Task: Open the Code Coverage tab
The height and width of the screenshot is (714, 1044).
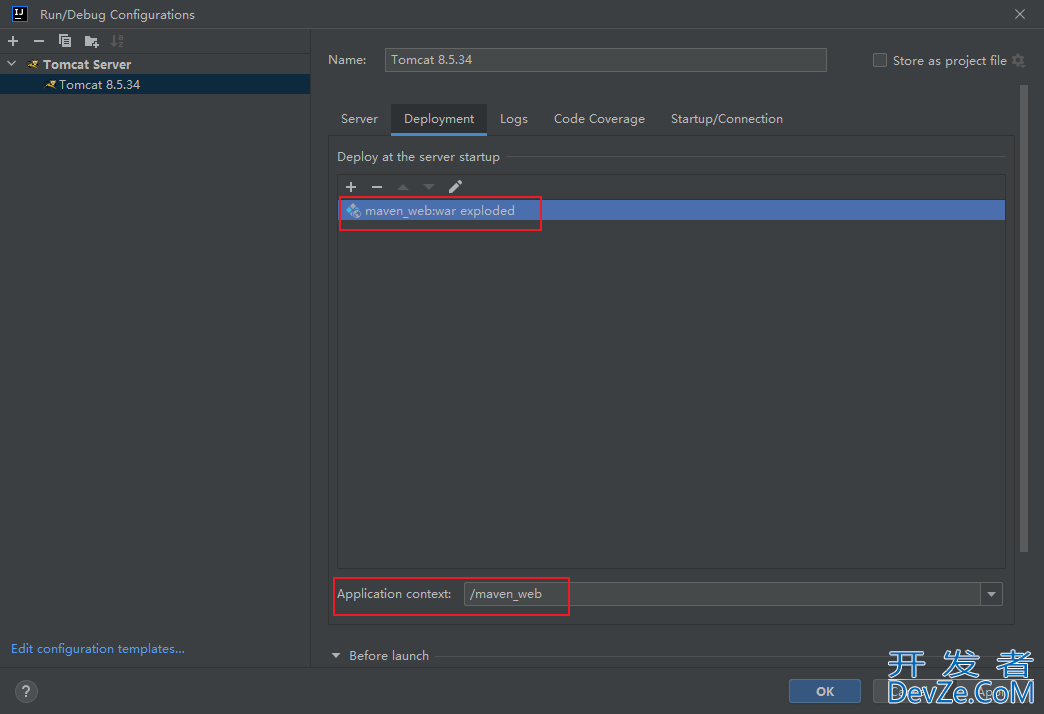Action: [599, 119]
